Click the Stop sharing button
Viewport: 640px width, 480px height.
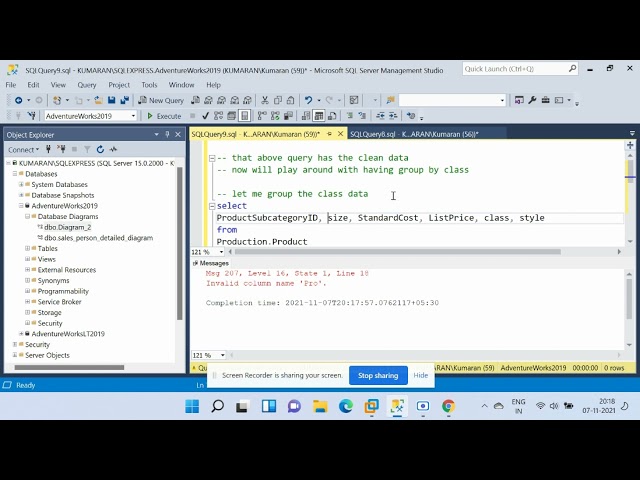tap(378, 376)
